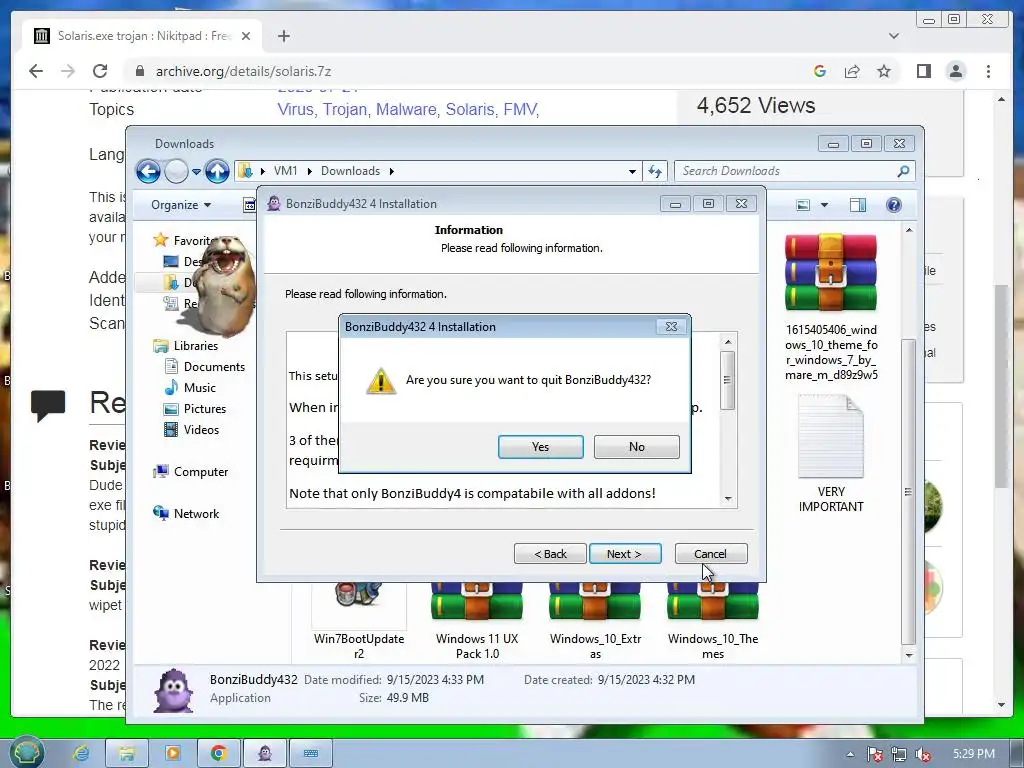
Task: Select the VERY IMPORTANT text file
Action: point(831,454)
